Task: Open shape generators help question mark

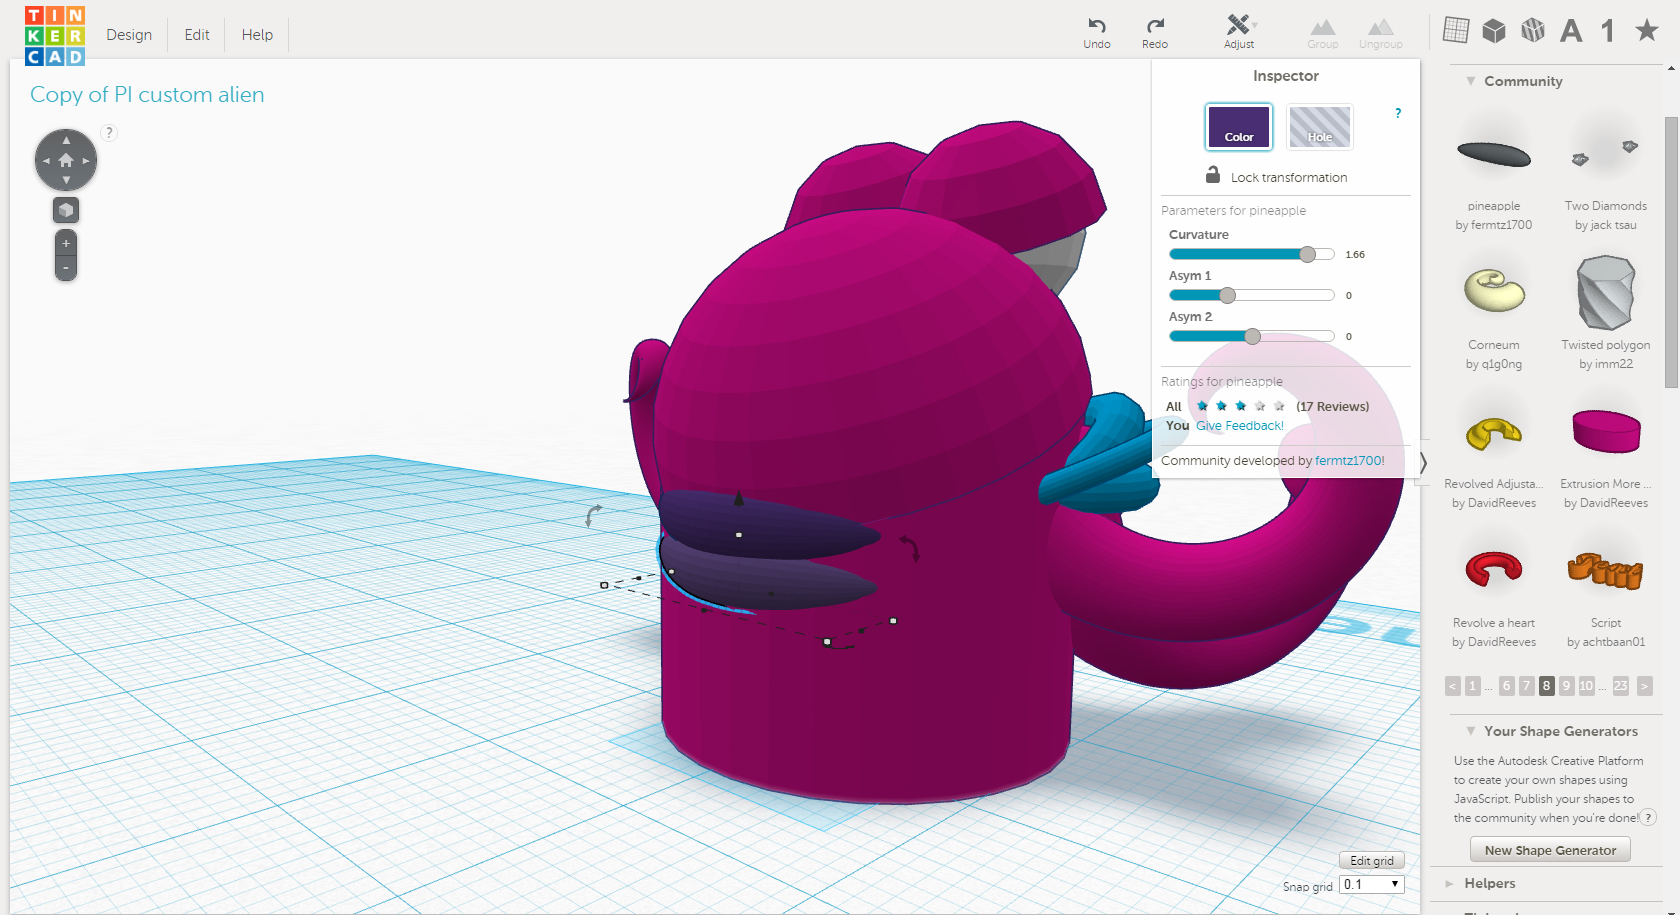Action: (x=1648, y=818)
